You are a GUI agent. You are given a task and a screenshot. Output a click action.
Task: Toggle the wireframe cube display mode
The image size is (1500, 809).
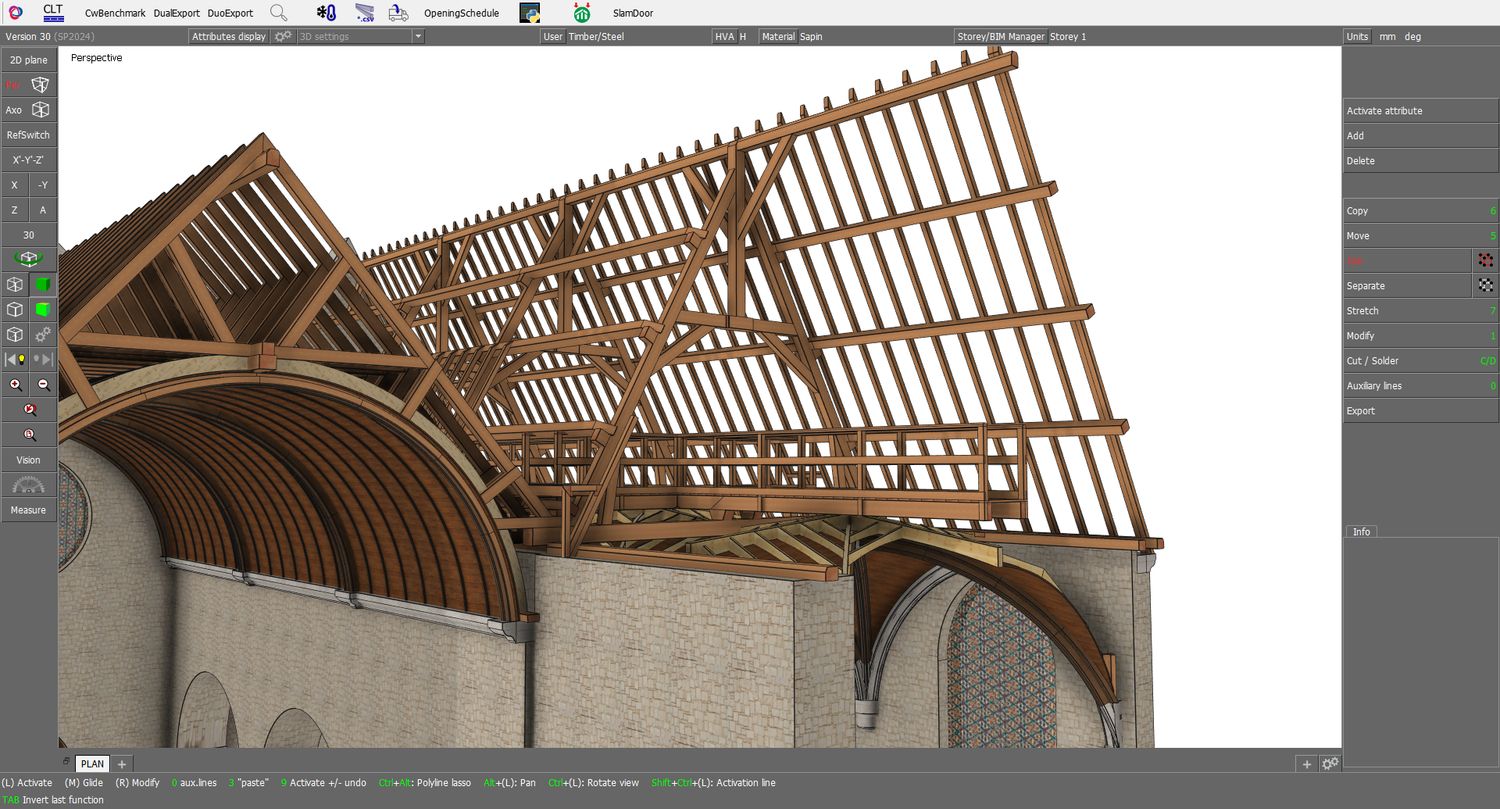click(x=15, y=285)
